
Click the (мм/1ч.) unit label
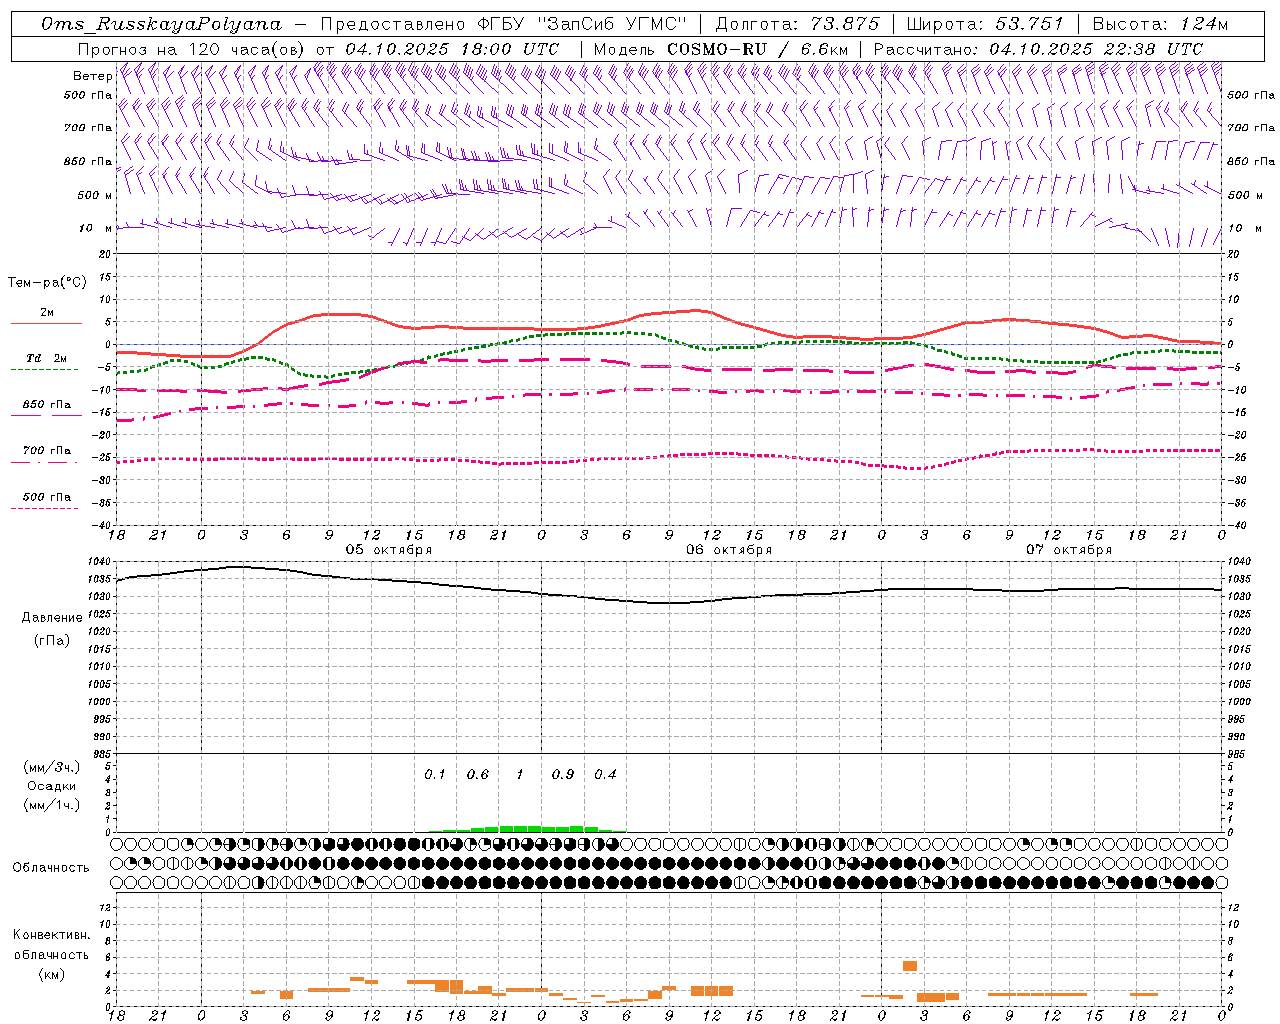(x=51, y=805)
